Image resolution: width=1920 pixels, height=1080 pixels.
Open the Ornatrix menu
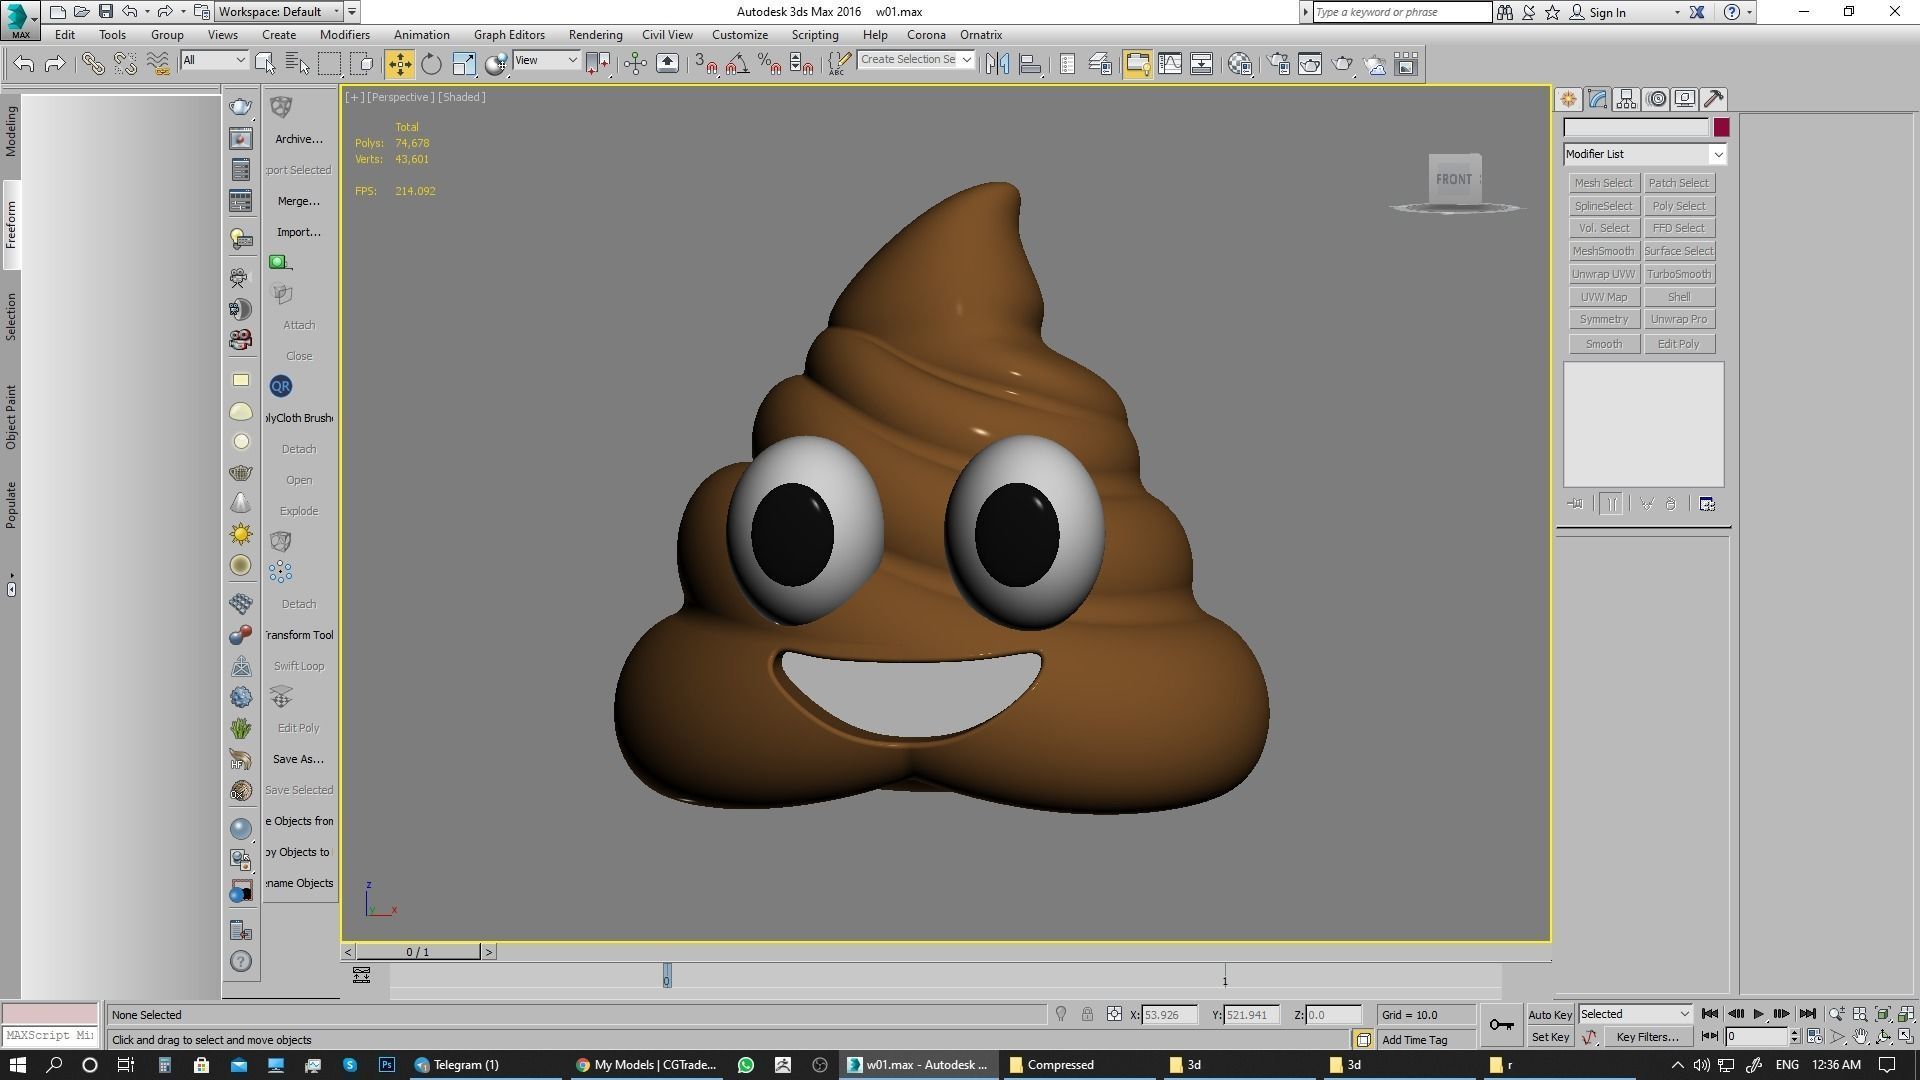pos(980,35)
